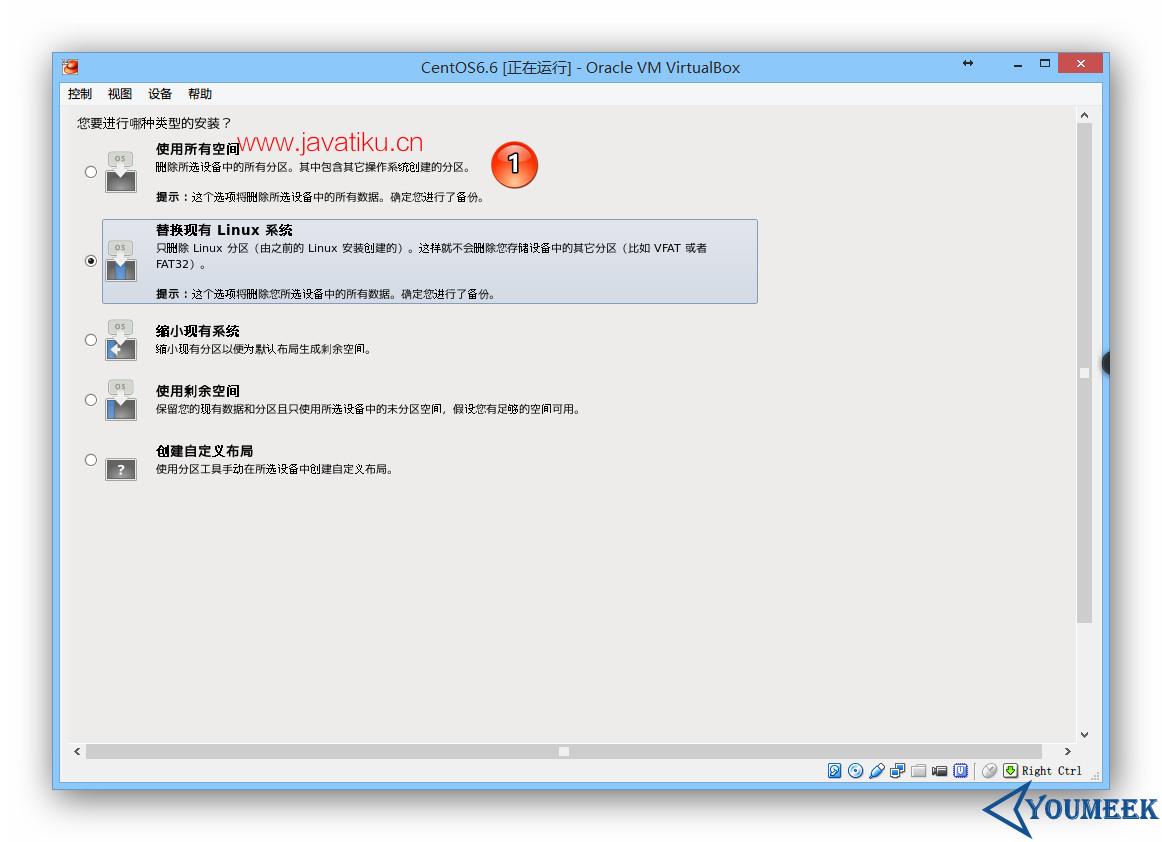Select the 创建自定义布局 radio button
Image resolution: width=1162 pixels, height=842 pixels.
tap(90, 460)
